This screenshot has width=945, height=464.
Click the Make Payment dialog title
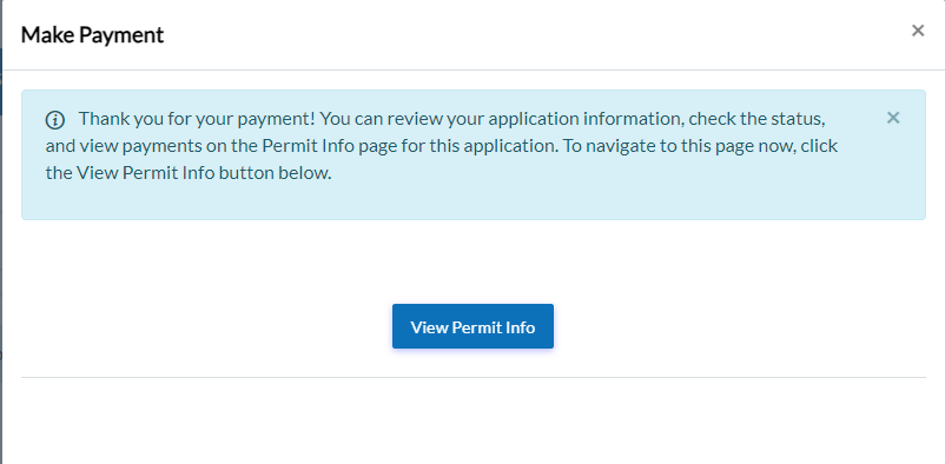92,35
